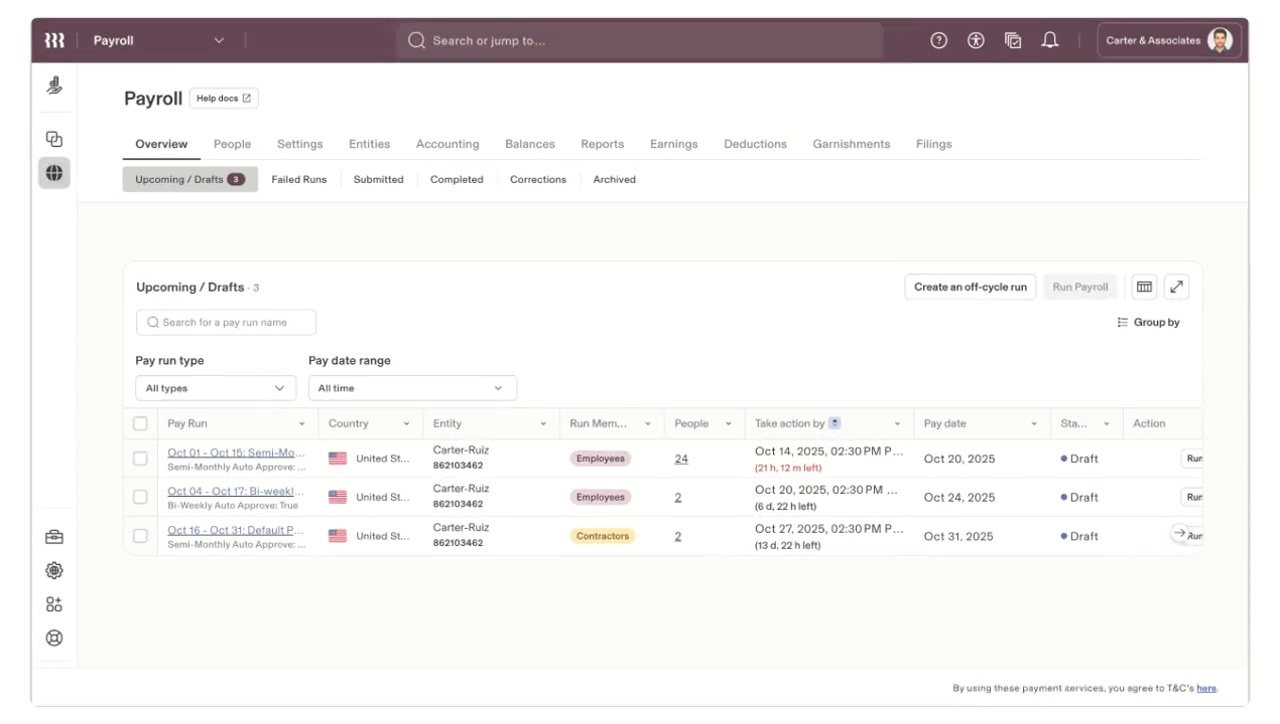Click the tasks checklist icon in header
Screen dimensions: 1280x724
click(1013, 41)
